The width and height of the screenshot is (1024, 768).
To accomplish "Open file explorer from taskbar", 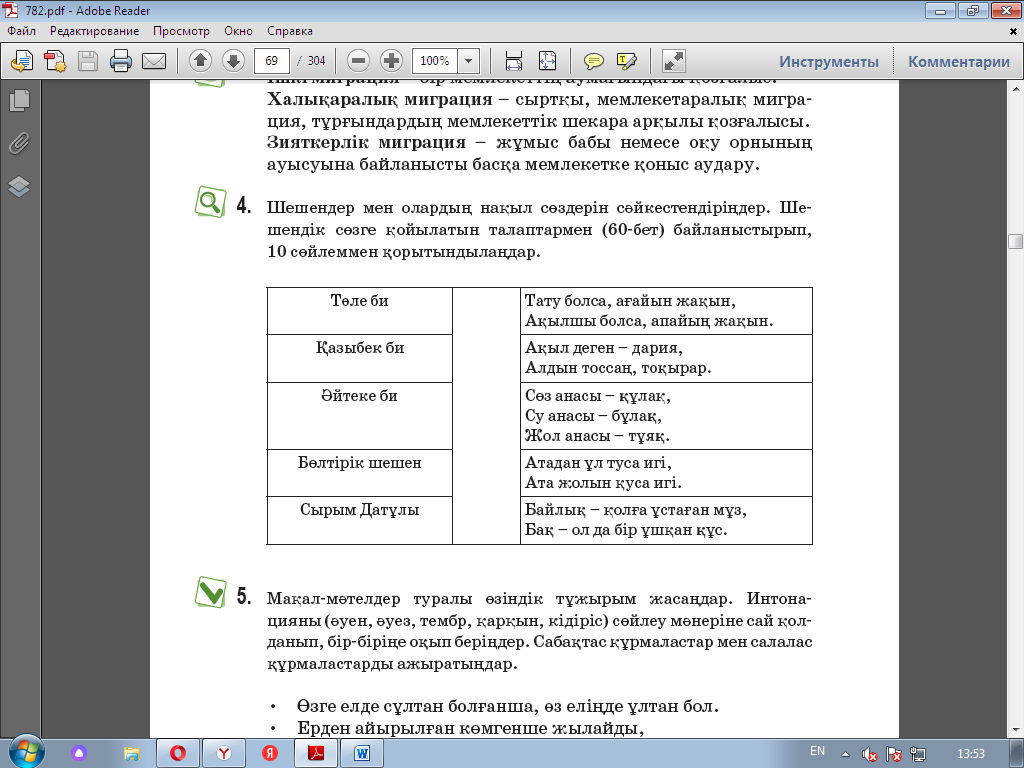I will pyautogui.click(x=131, y=754).
